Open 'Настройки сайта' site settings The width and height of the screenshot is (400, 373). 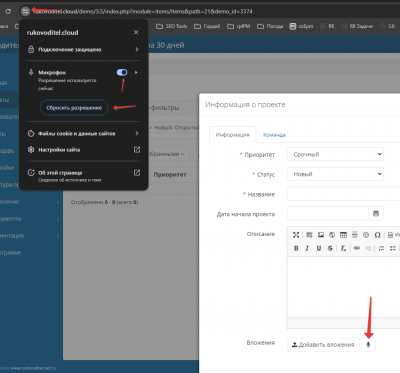click(x=83, y=150)
